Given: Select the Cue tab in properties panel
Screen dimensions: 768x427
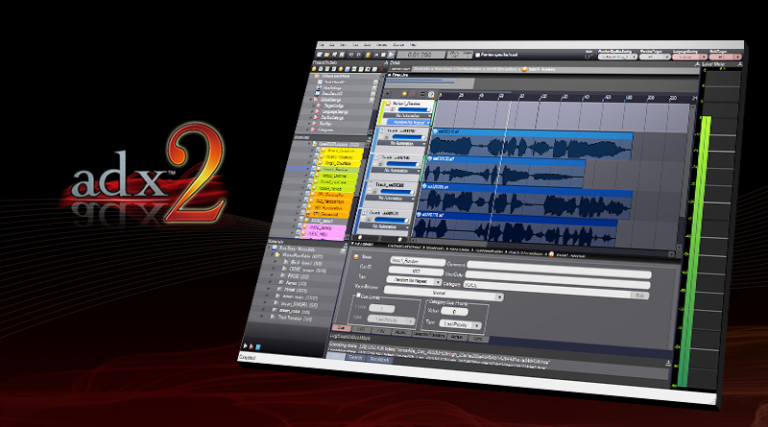Looking at the screenshot, I should click(343, 328).
